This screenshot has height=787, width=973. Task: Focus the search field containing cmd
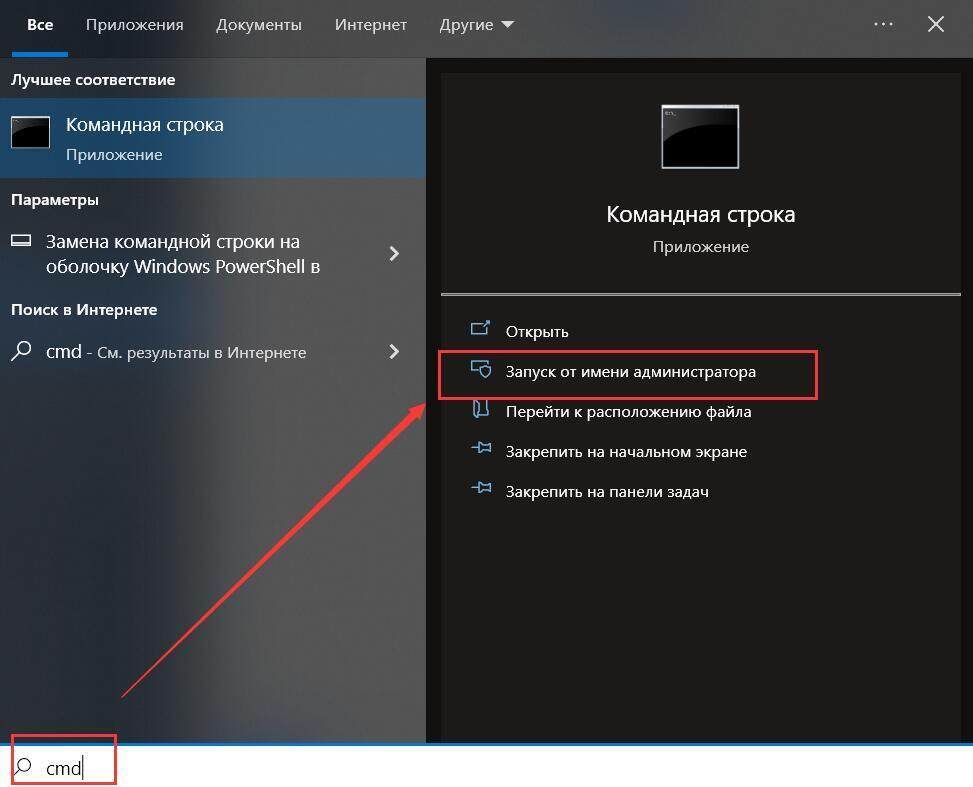tap(486, 767)
